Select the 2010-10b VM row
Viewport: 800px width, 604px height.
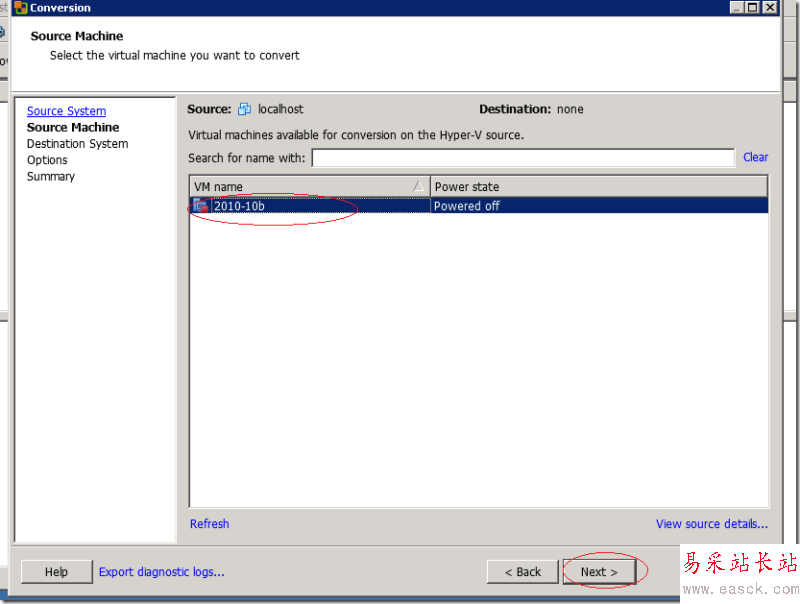click(x=479, y=206)
